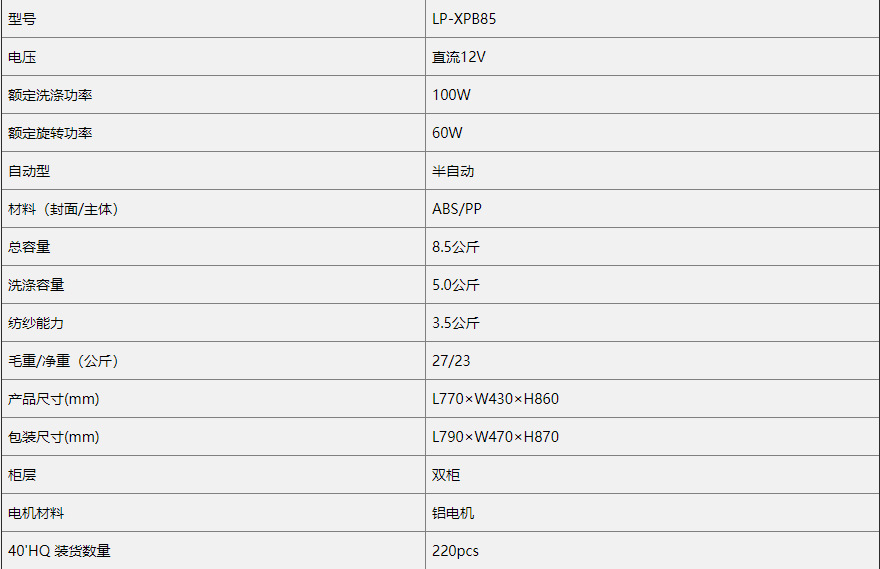Select the 220pcs loading quantity value
The width and height of the screenshot is (880, 569).
[455, 551]
